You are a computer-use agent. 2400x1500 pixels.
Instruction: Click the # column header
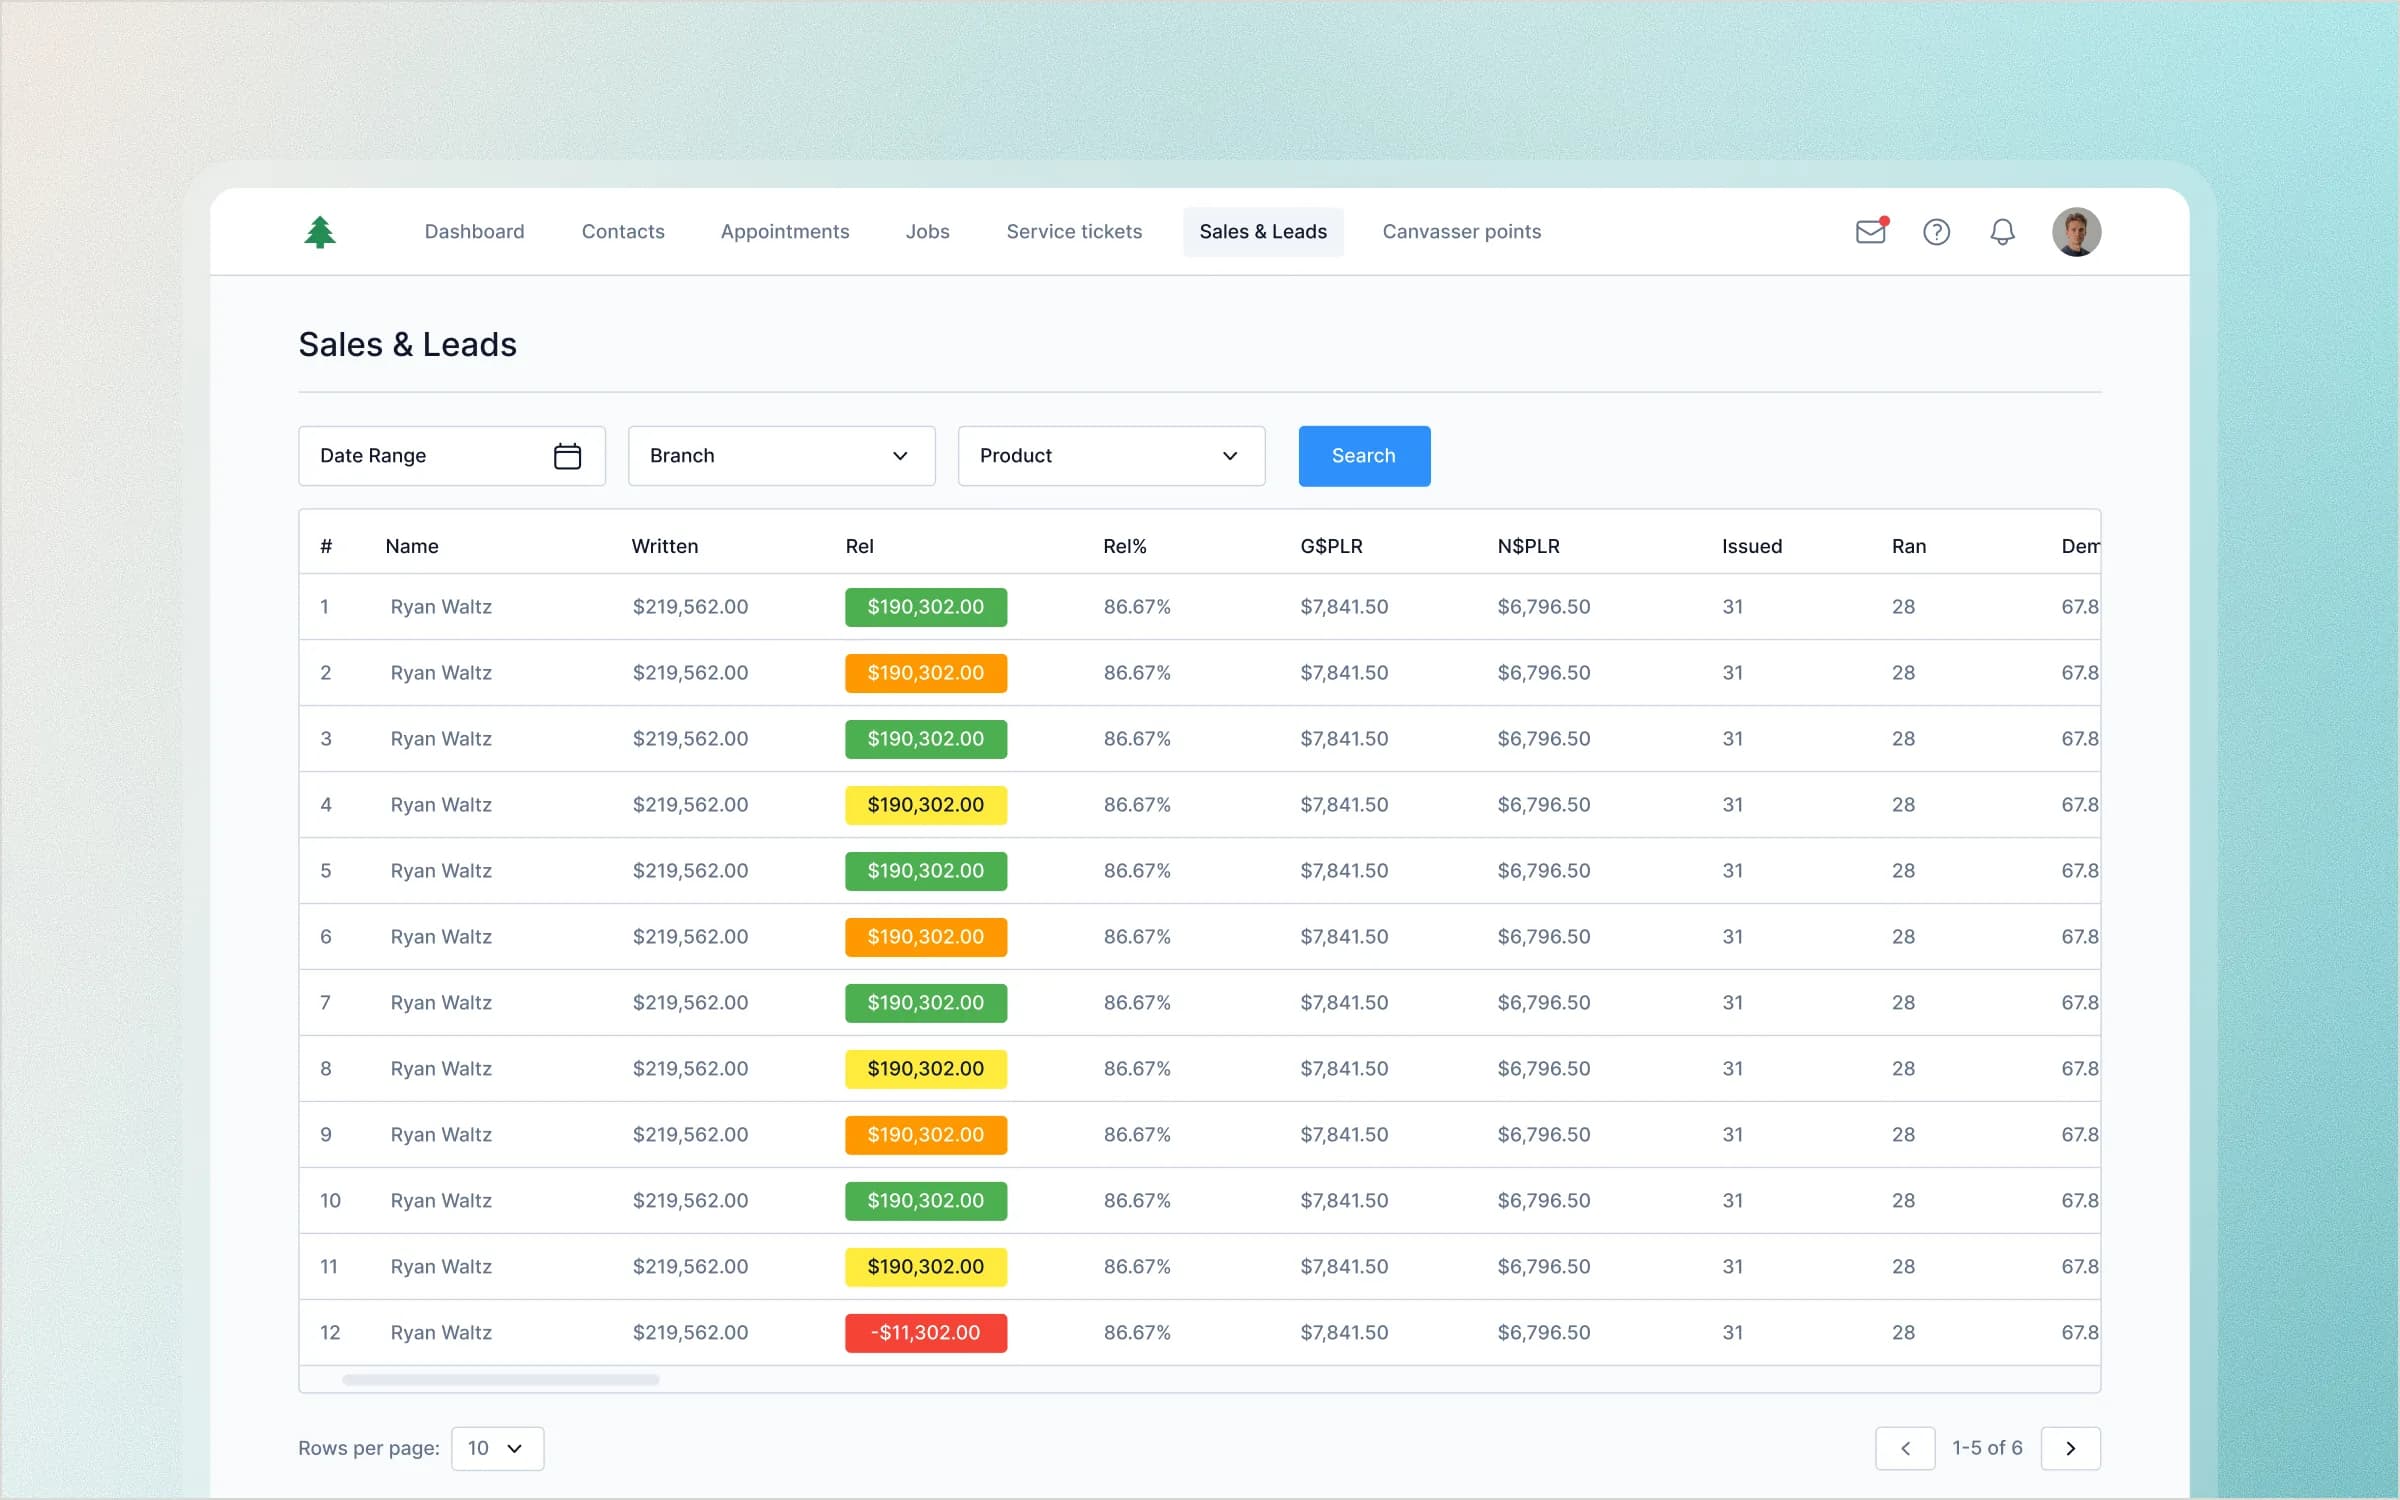coord(326,546)
